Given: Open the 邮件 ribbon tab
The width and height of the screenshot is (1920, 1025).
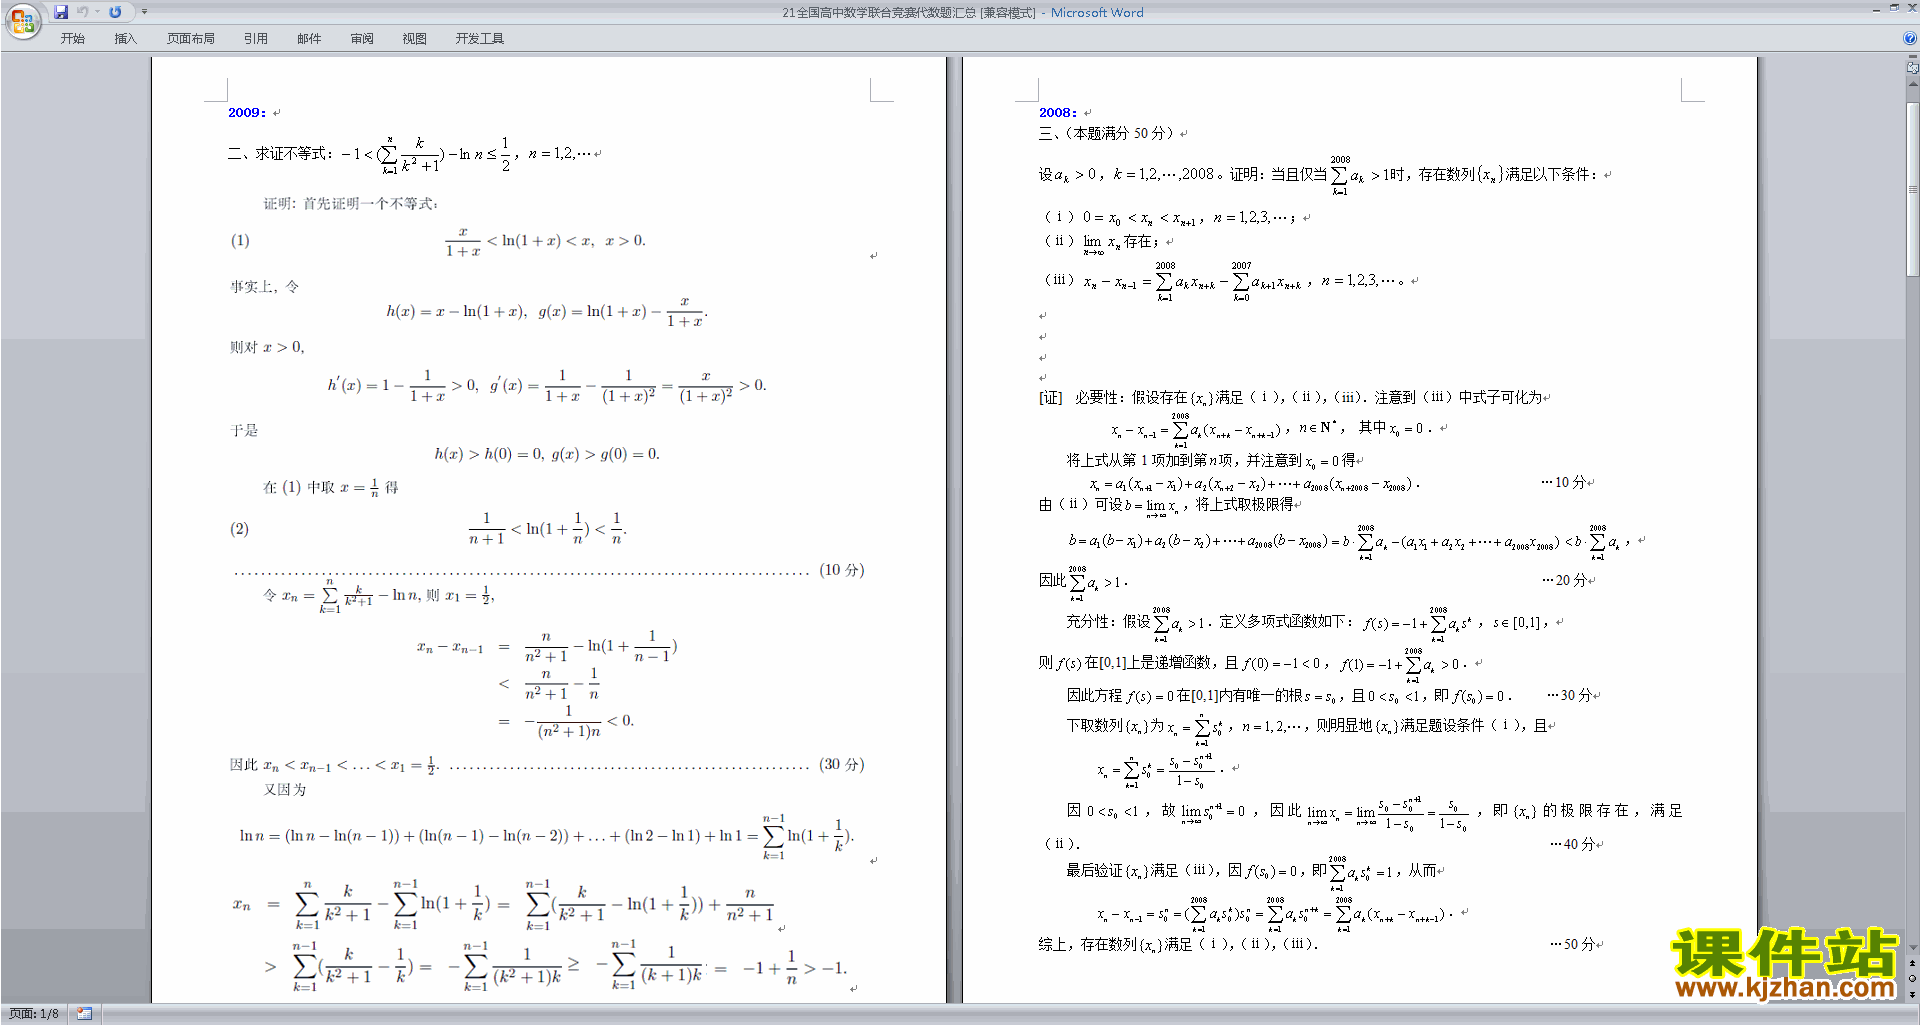Looking at the screenshot, I should pyautogui.click(x=309, y=38).
